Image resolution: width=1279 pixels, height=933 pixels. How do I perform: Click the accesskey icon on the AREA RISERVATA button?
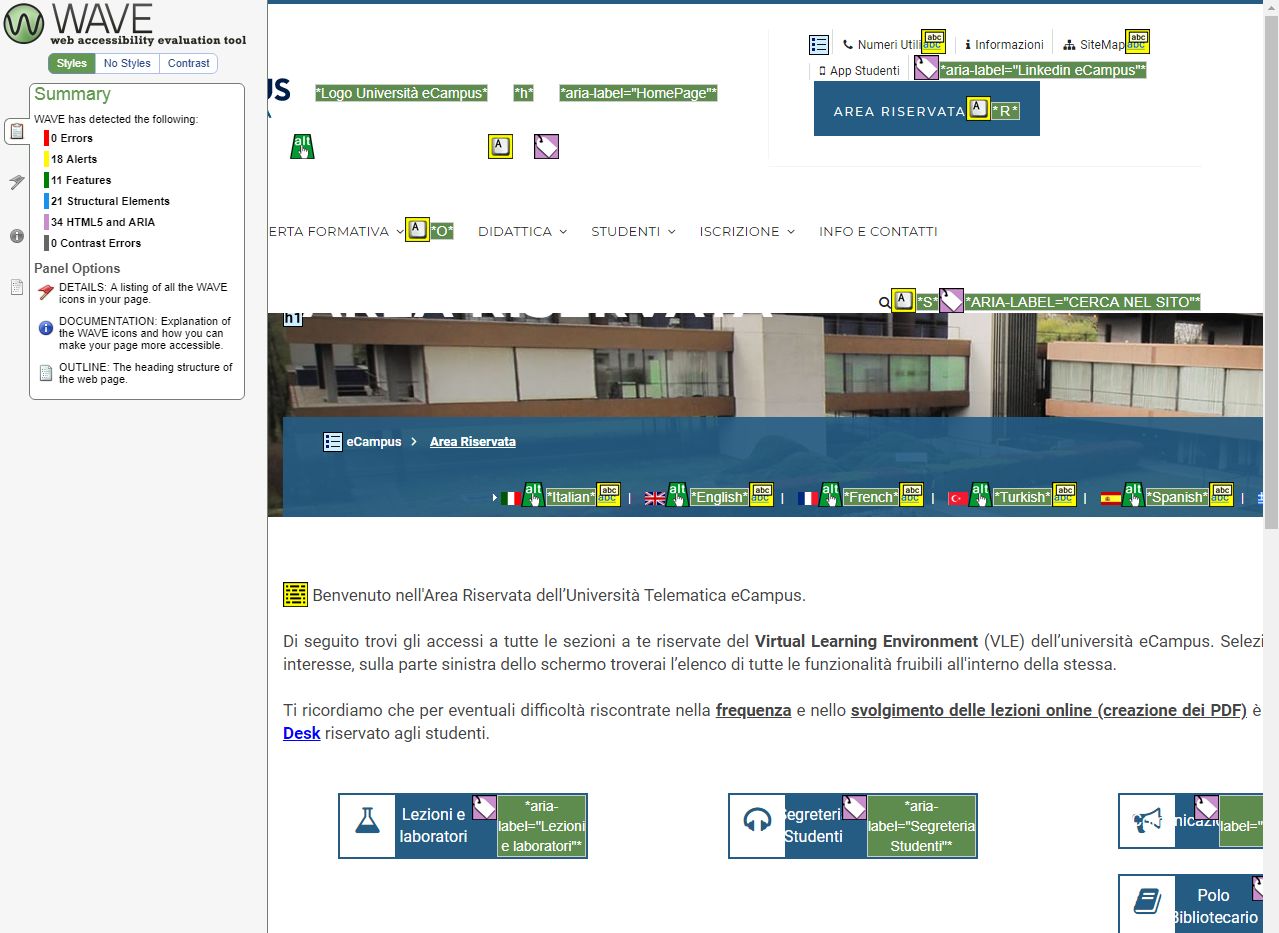tap(979, 109)
